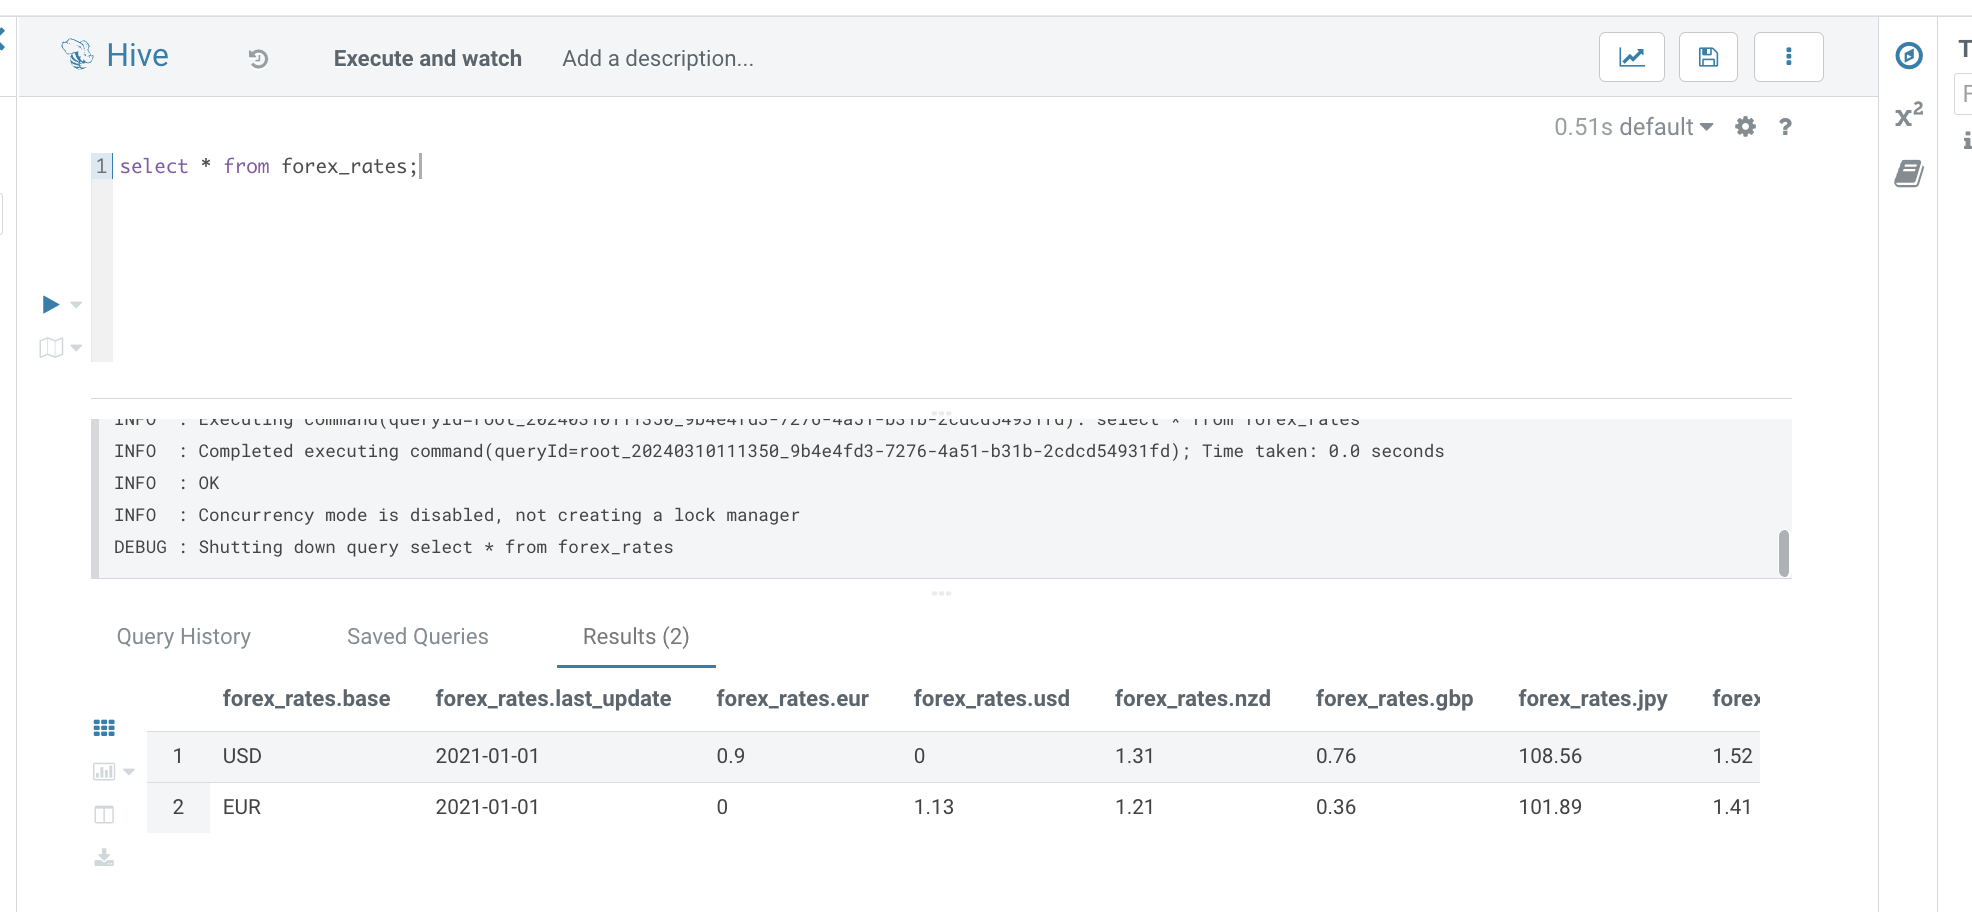The width and height of the screenshot is (1972, 912).
Task: Click the question mark help icon
Action: pyautogui.click(x=1785, y=127)
